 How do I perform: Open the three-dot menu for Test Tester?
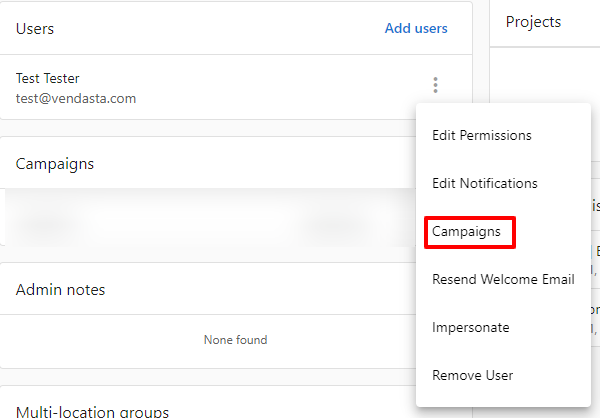click(435, 85)
